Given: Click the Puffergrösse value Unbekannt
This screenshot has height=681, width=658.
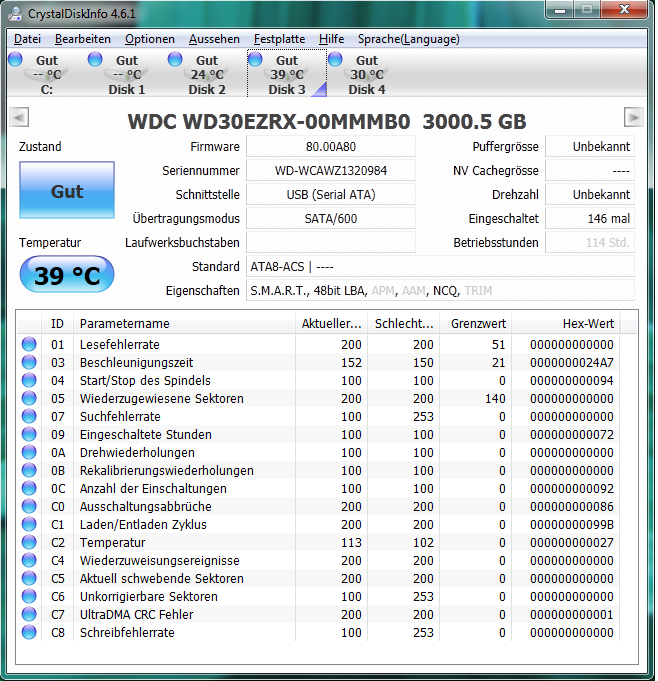Looking at the screenshot, I should point(590,146).
